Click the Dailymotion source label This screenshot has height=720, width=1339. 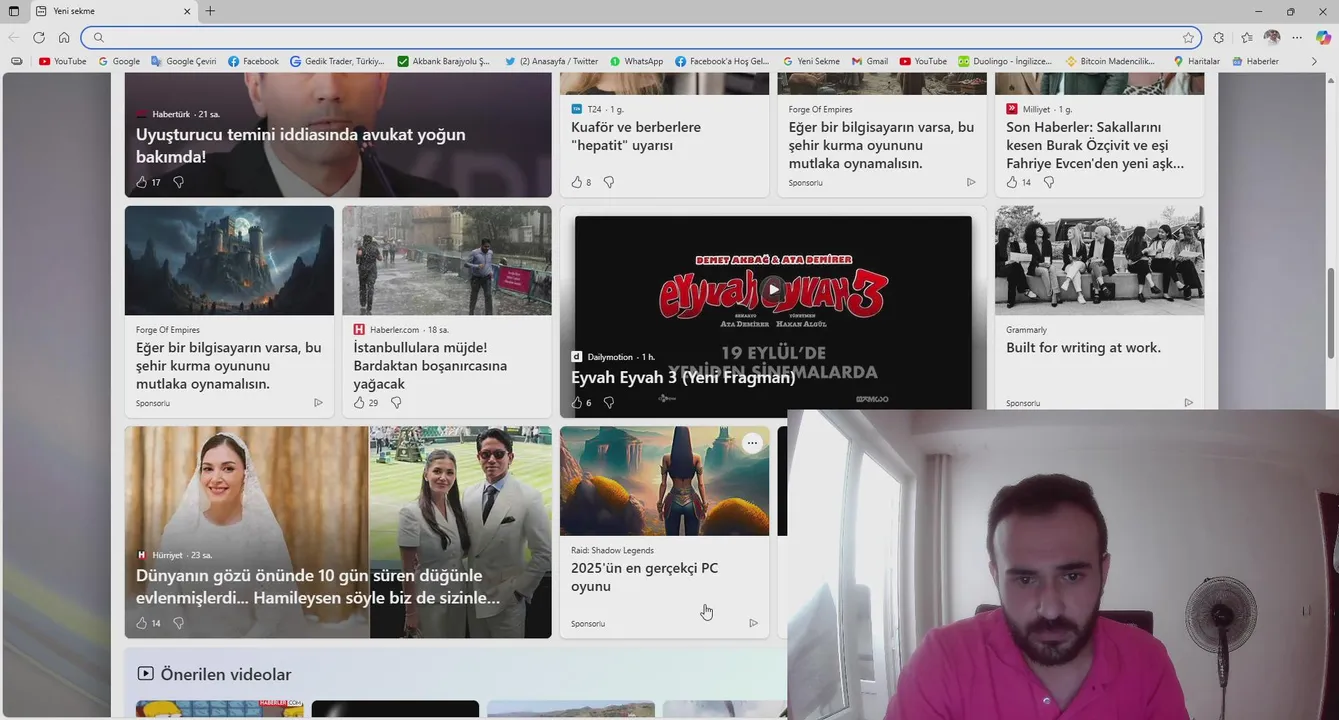(x=610, y=357)
